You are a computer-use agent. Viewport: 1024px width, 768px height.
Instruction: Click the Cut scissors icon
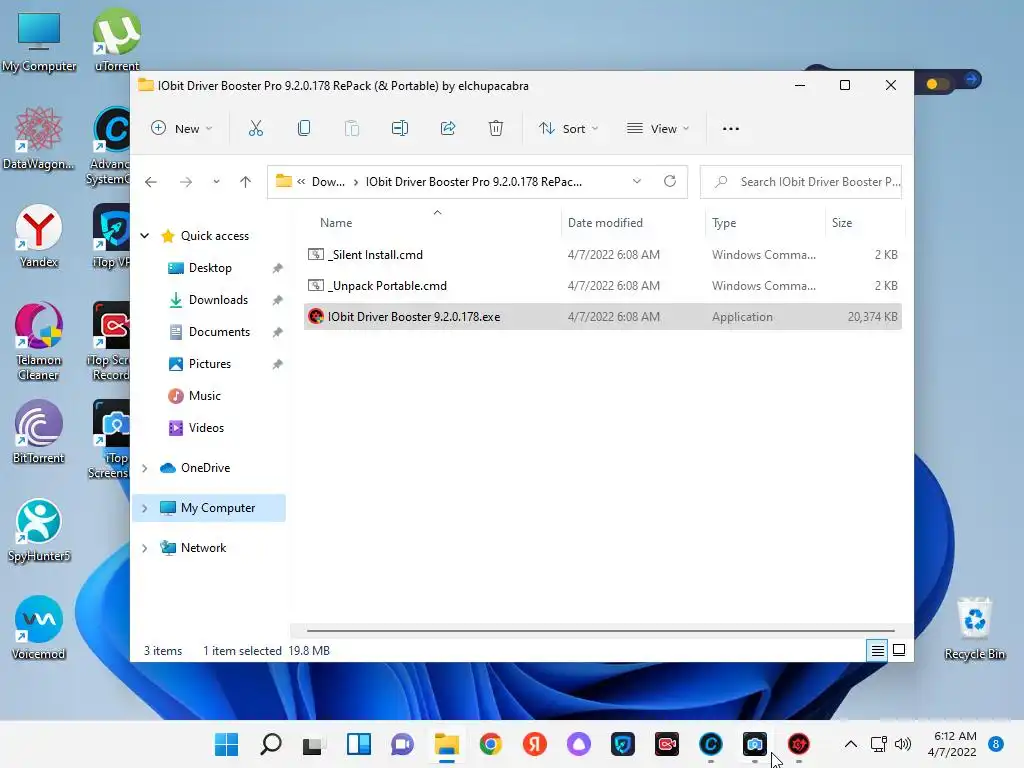click(255, 129)
